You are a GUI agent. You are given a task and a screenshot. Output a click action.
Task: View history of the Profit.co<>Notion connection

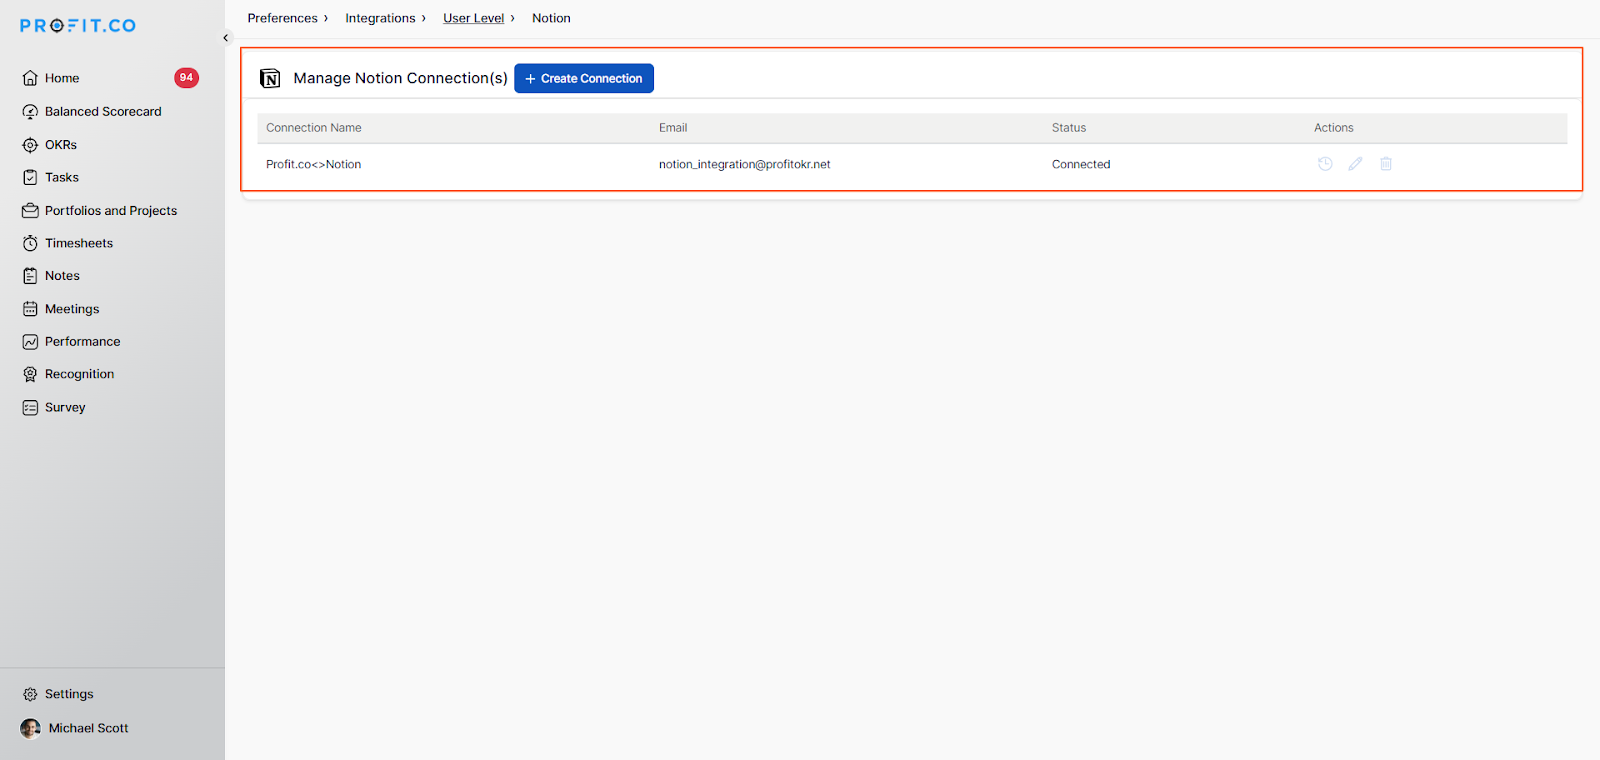point(1325,164)
